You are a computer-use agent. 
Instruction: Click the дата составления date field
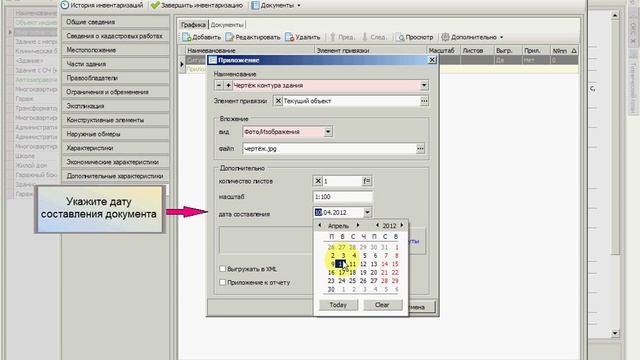pos(338,212)
